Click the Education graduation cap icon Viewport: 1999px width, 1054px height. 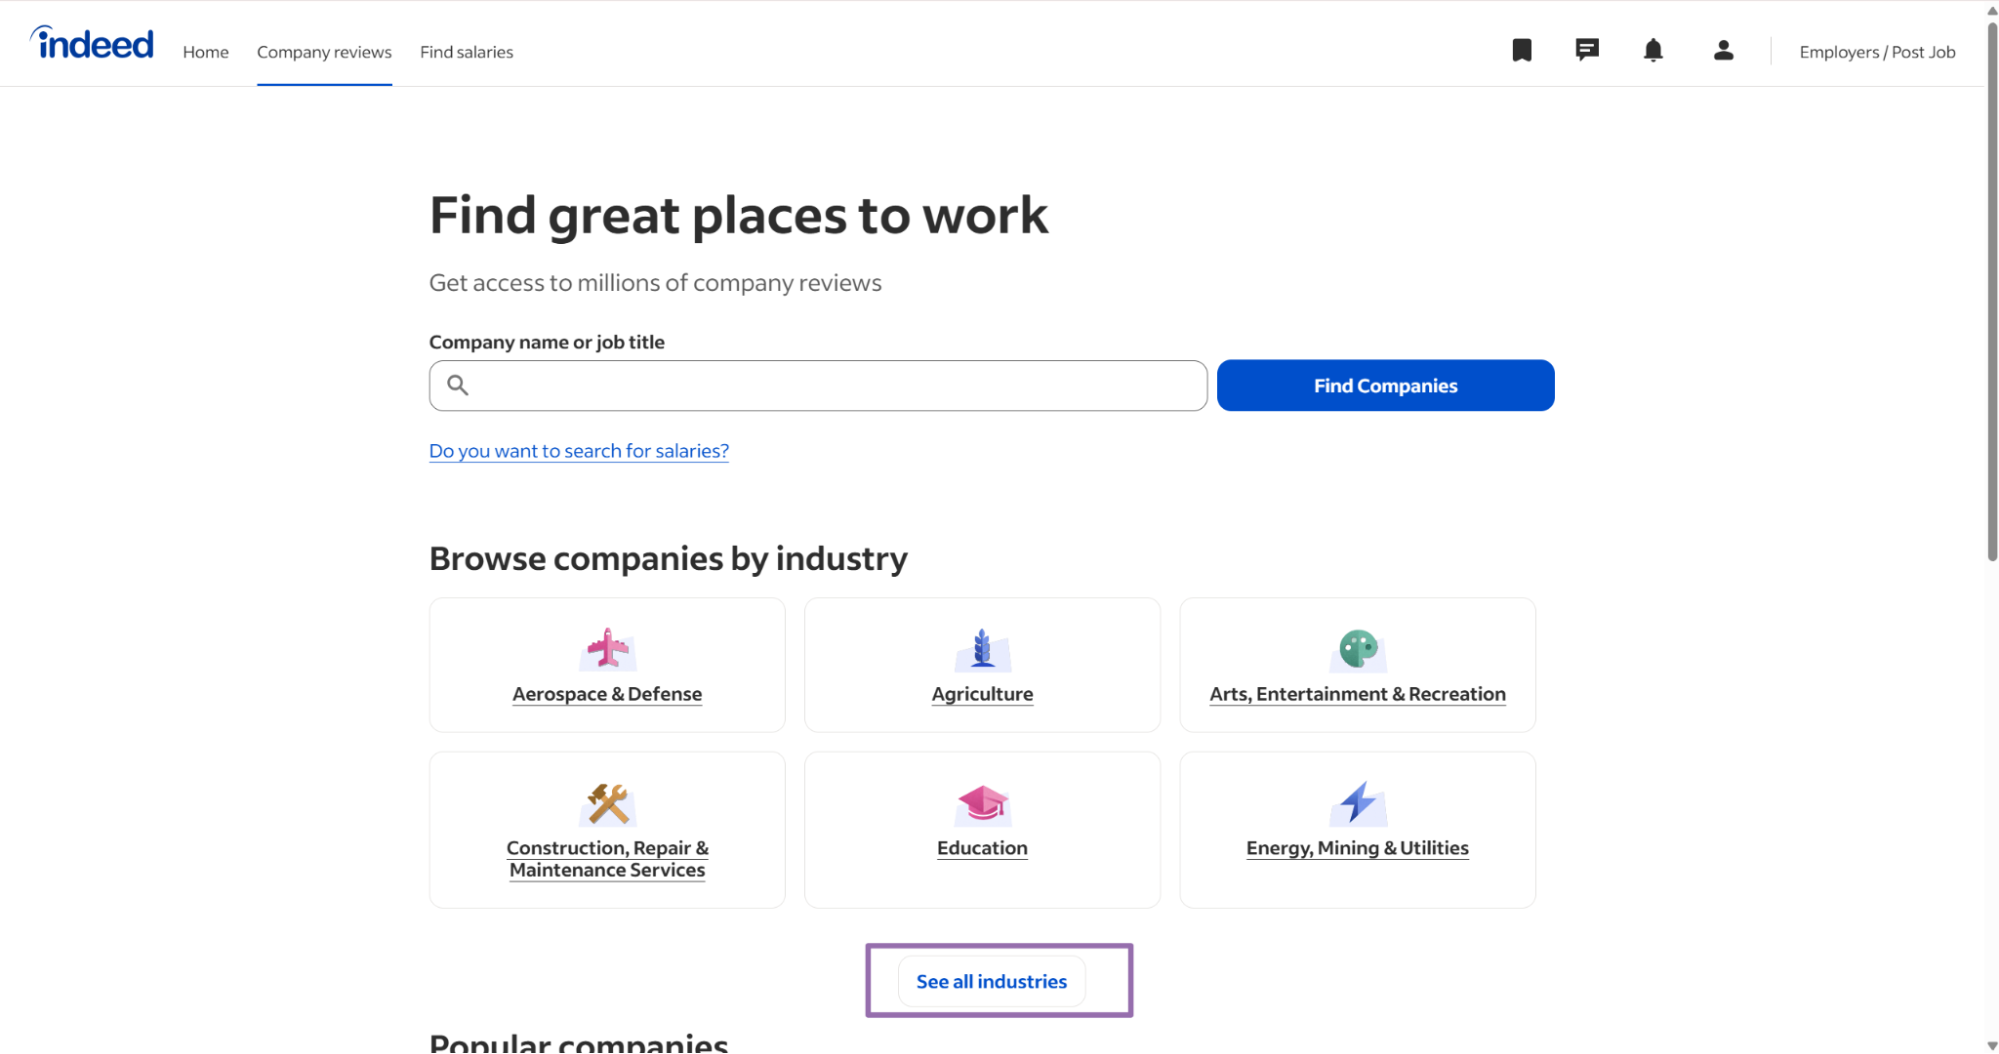(x=982, y=803)
